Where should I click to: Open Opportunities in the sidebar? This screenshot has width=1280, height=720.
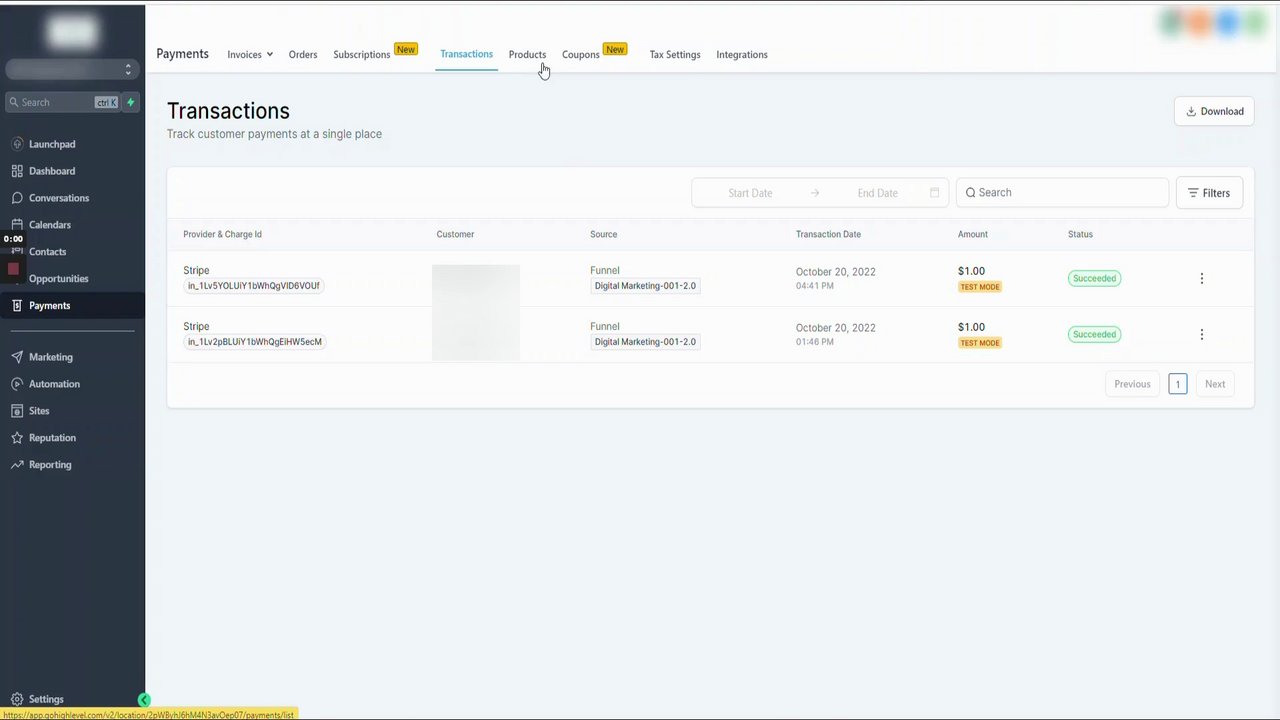pos(59,279)
